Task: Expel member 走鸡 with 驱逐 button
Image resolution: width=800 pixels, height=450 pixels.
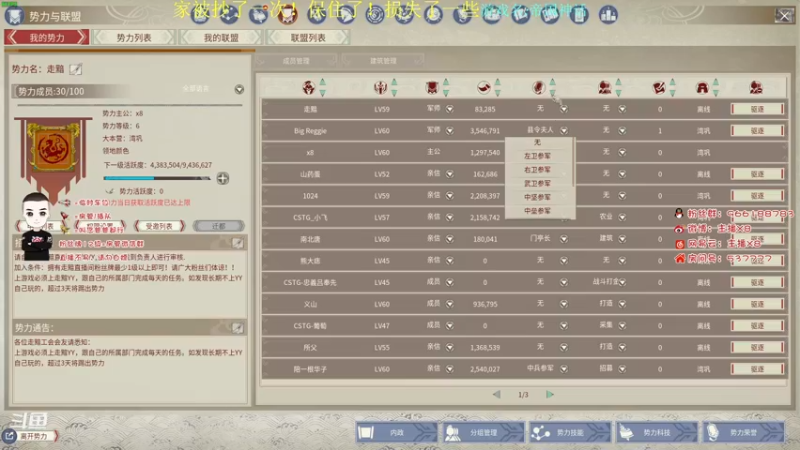Action: 757,109
